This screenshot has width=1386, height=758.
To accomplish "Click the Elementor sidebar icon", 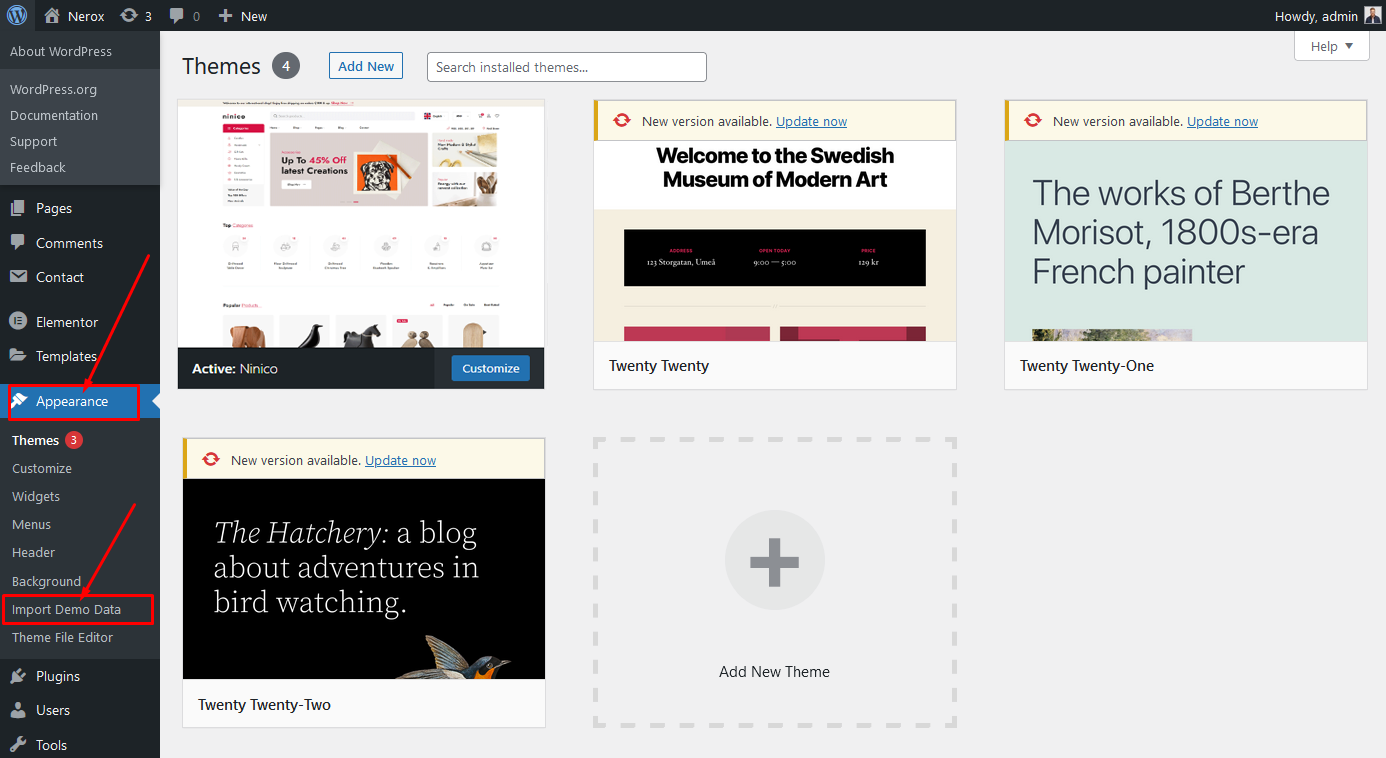I will (x=18, y=322).
